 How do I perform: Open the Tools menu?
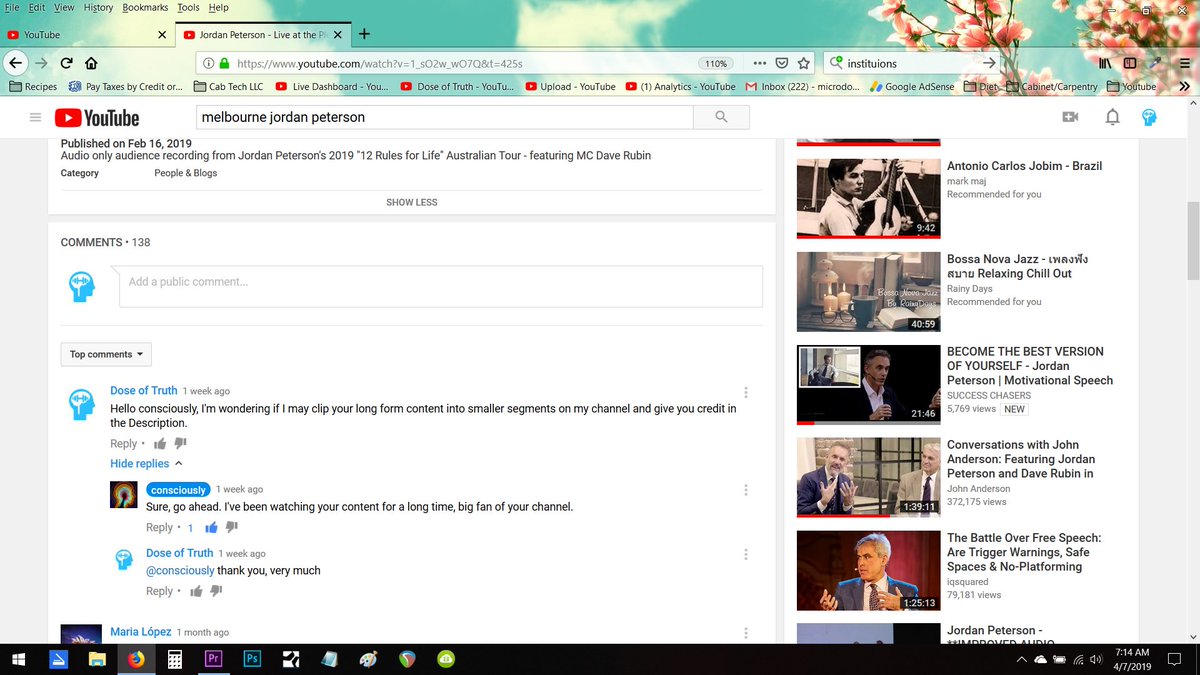click(188, 7)
